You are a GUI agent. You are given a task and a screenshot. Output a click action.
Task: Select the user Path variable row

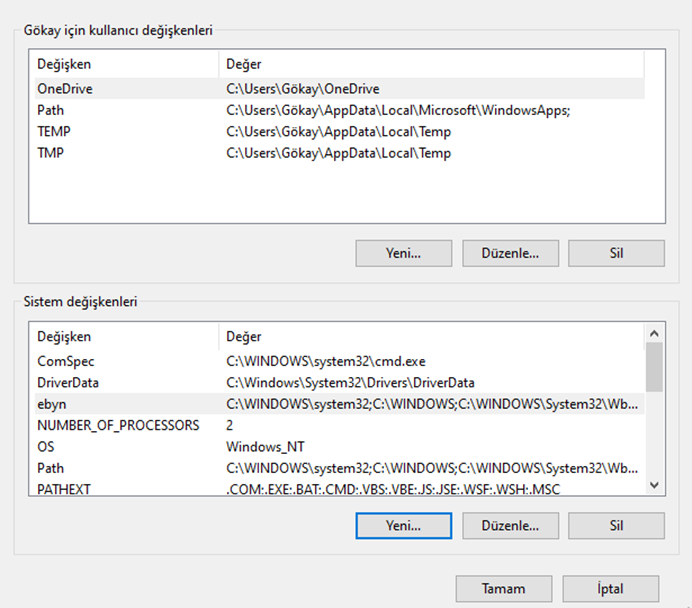pyautogui.click(x=339, y=110)
